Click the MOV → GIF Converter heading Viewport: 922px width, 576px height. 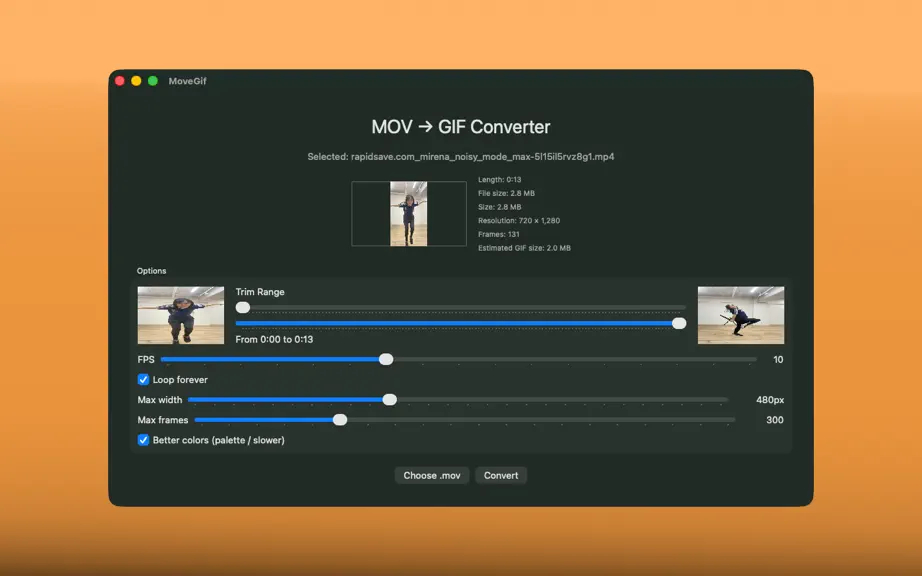click(460, 127)
